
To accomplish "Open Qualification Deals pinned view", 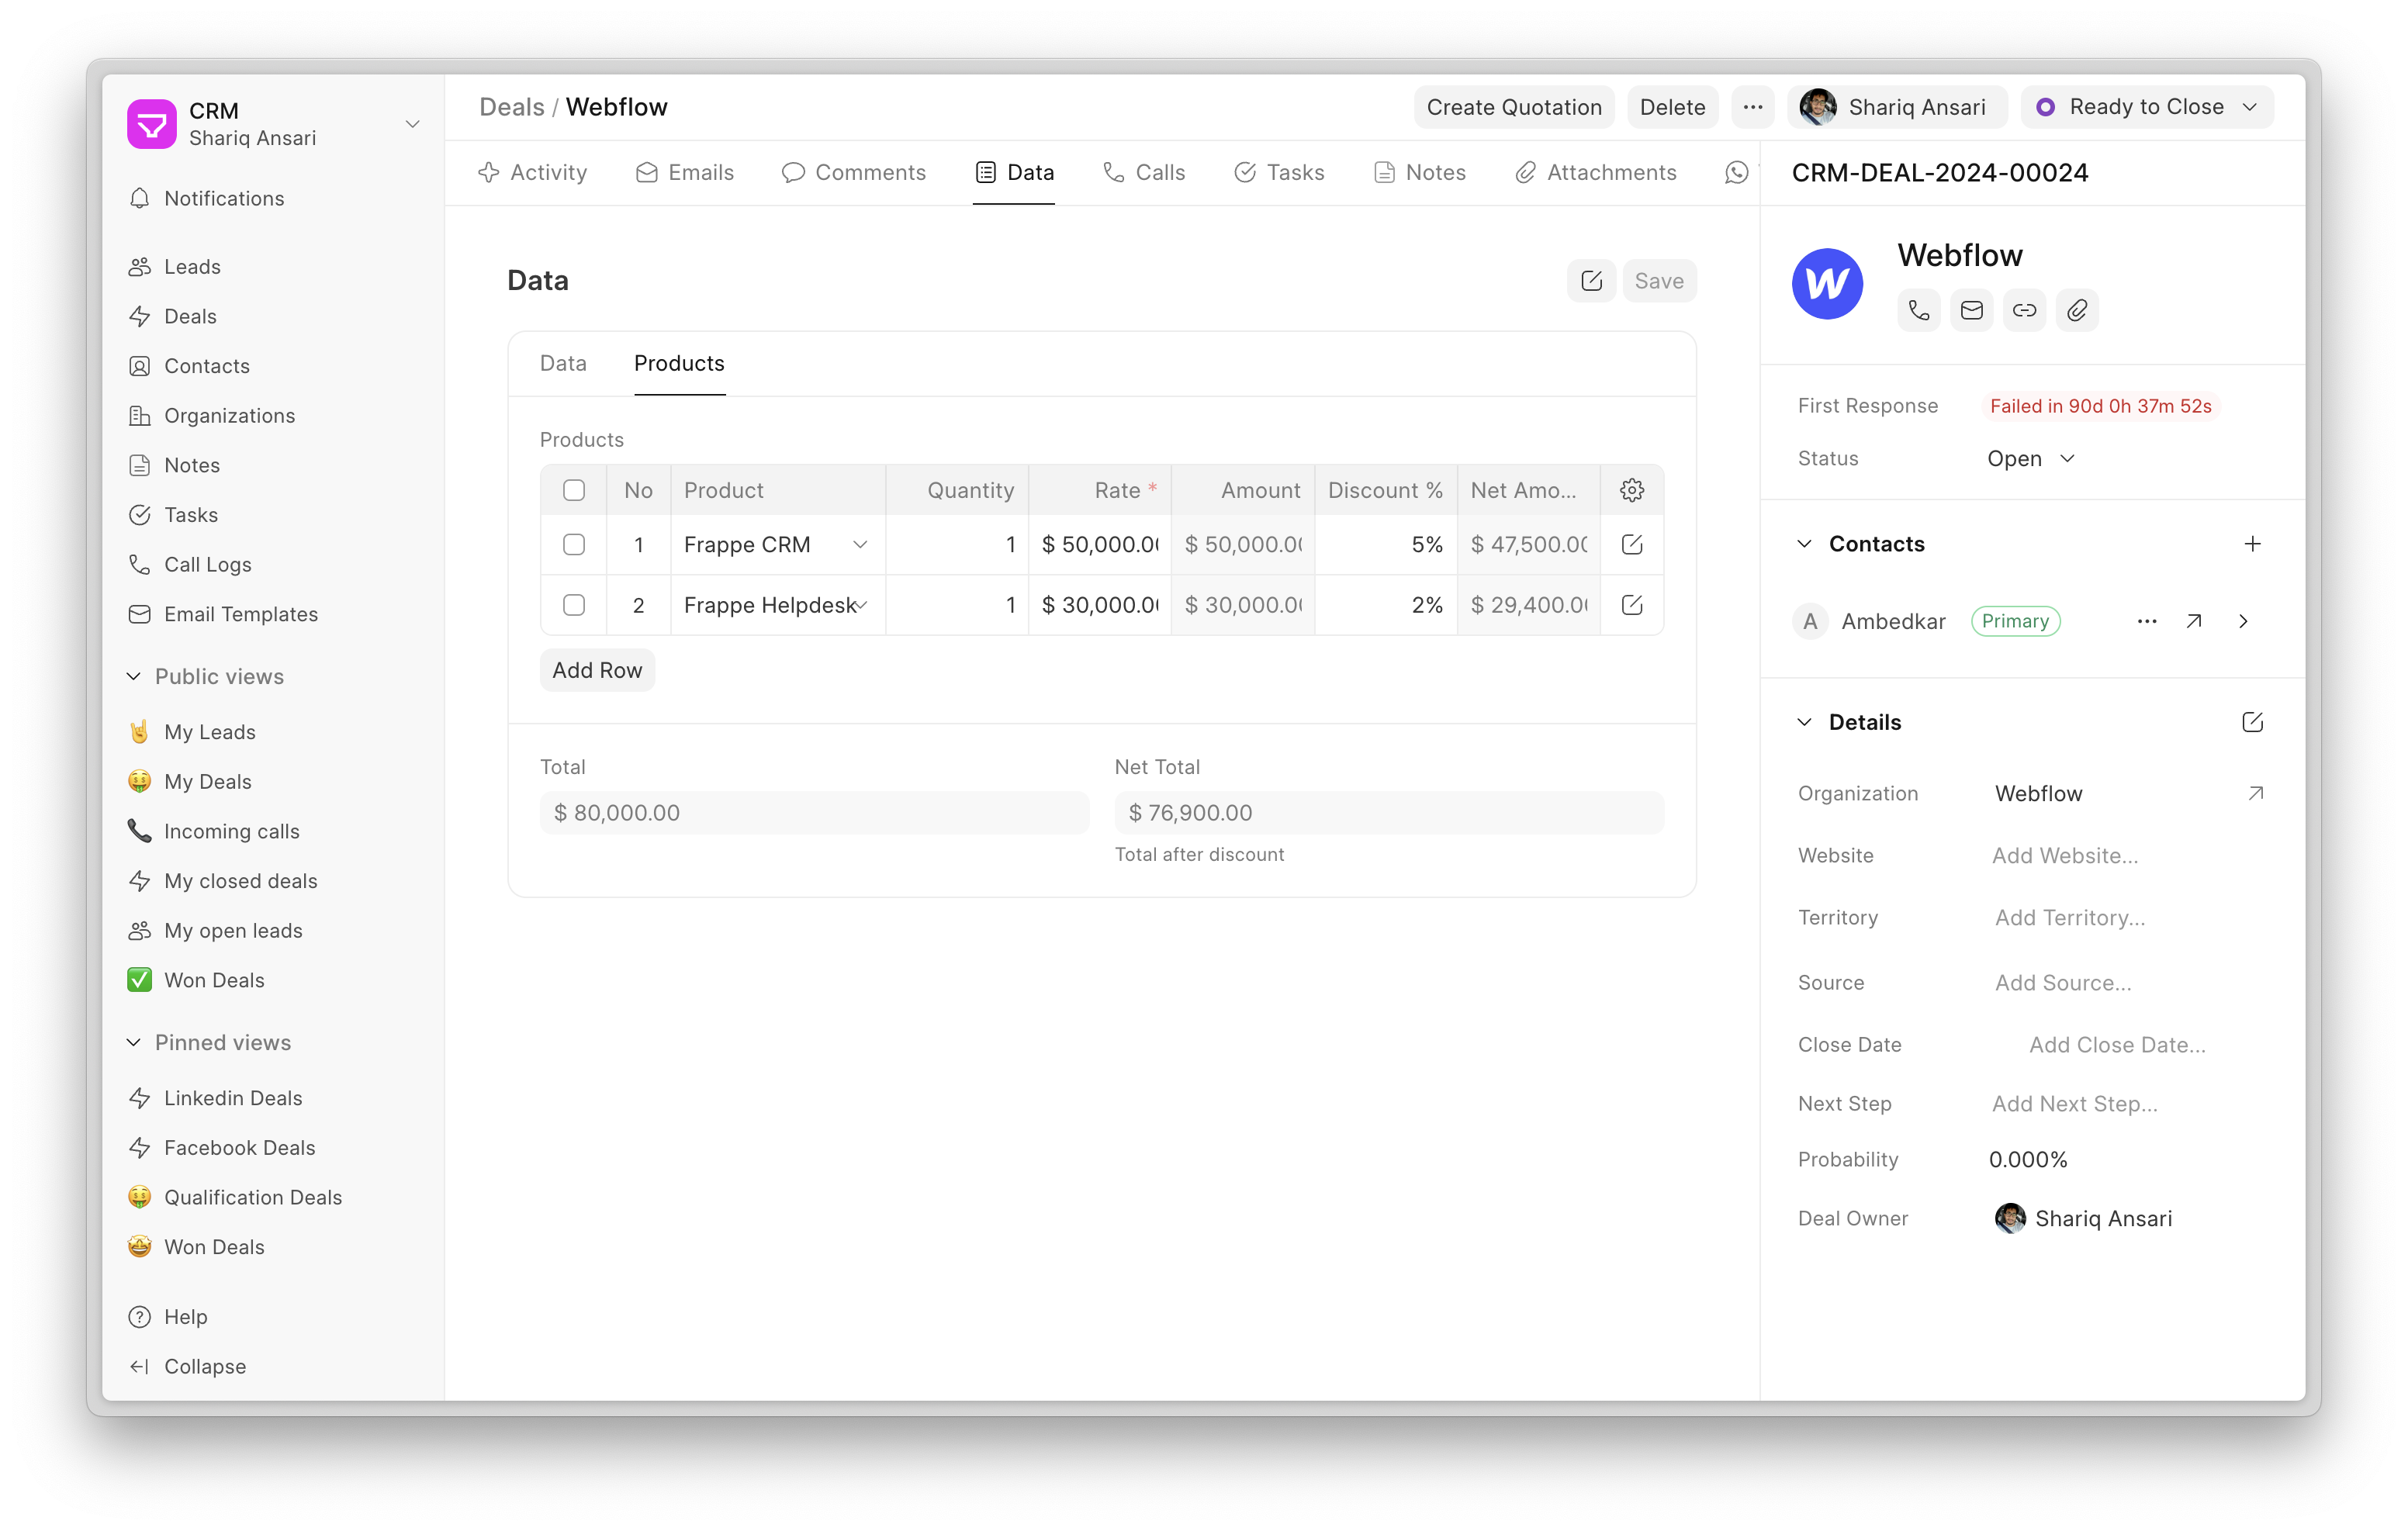I will coord(272,1197).
